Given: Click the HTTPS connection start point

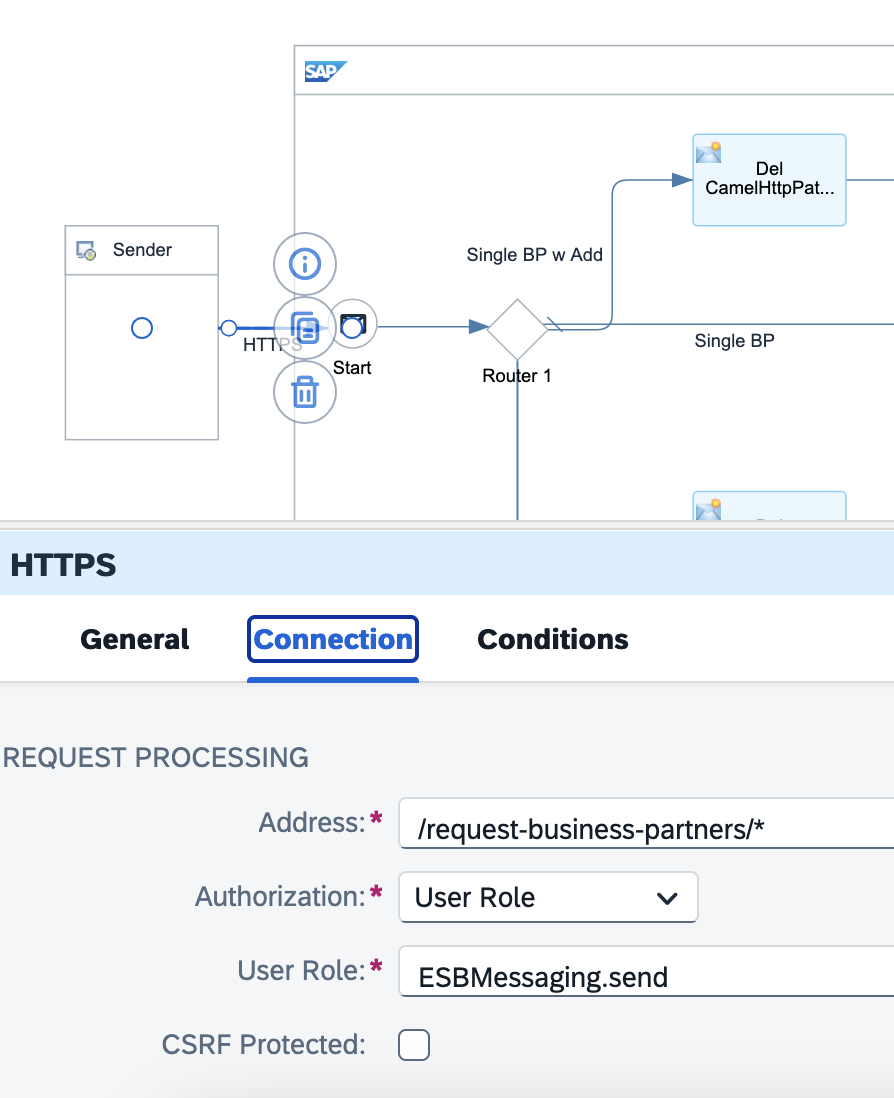Looking at the screenshot, I should tap(228, 328).
